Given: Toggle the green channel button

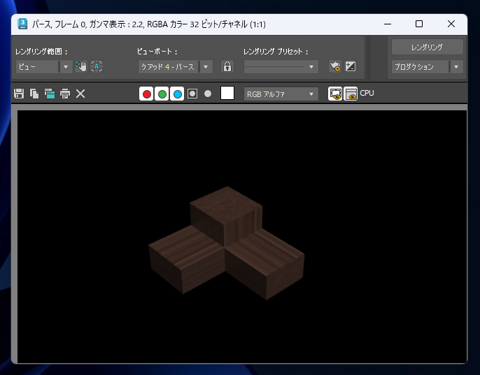Looking at the screenshot, I should pos(162,94).
